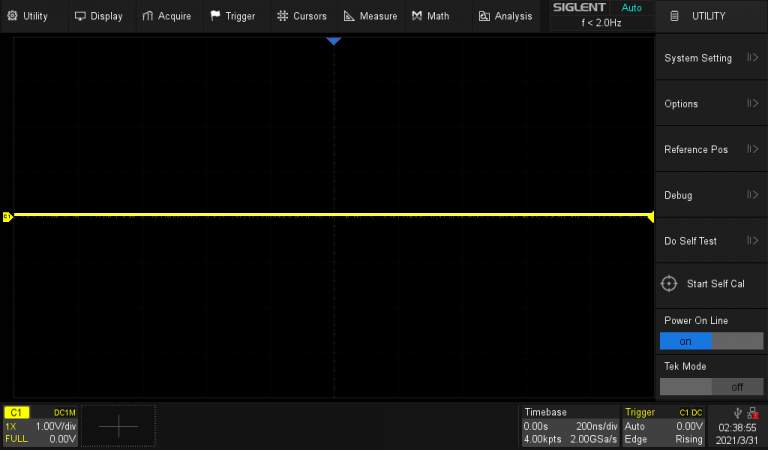Toggle the Power On Line switch
Viewport: 768px width, 450px height.
tap(710, 341)
